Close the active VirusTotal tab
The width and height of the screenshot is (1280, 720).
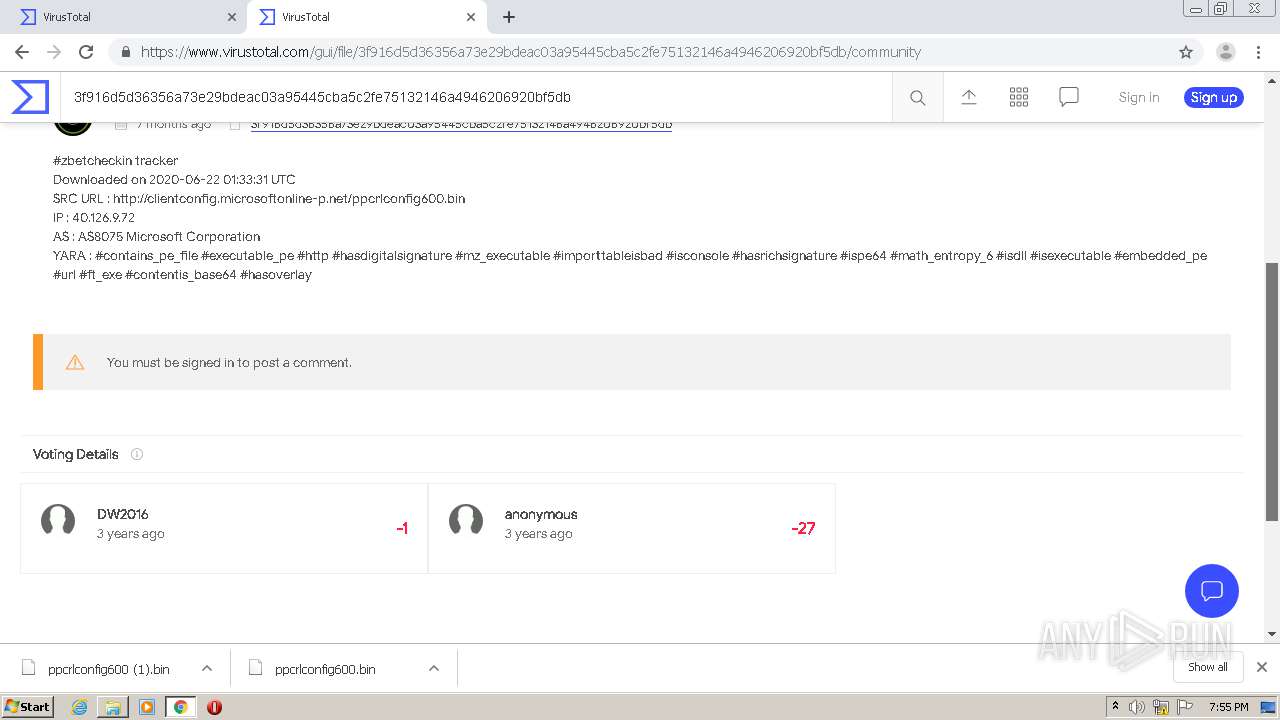click(x=471, y=17)
